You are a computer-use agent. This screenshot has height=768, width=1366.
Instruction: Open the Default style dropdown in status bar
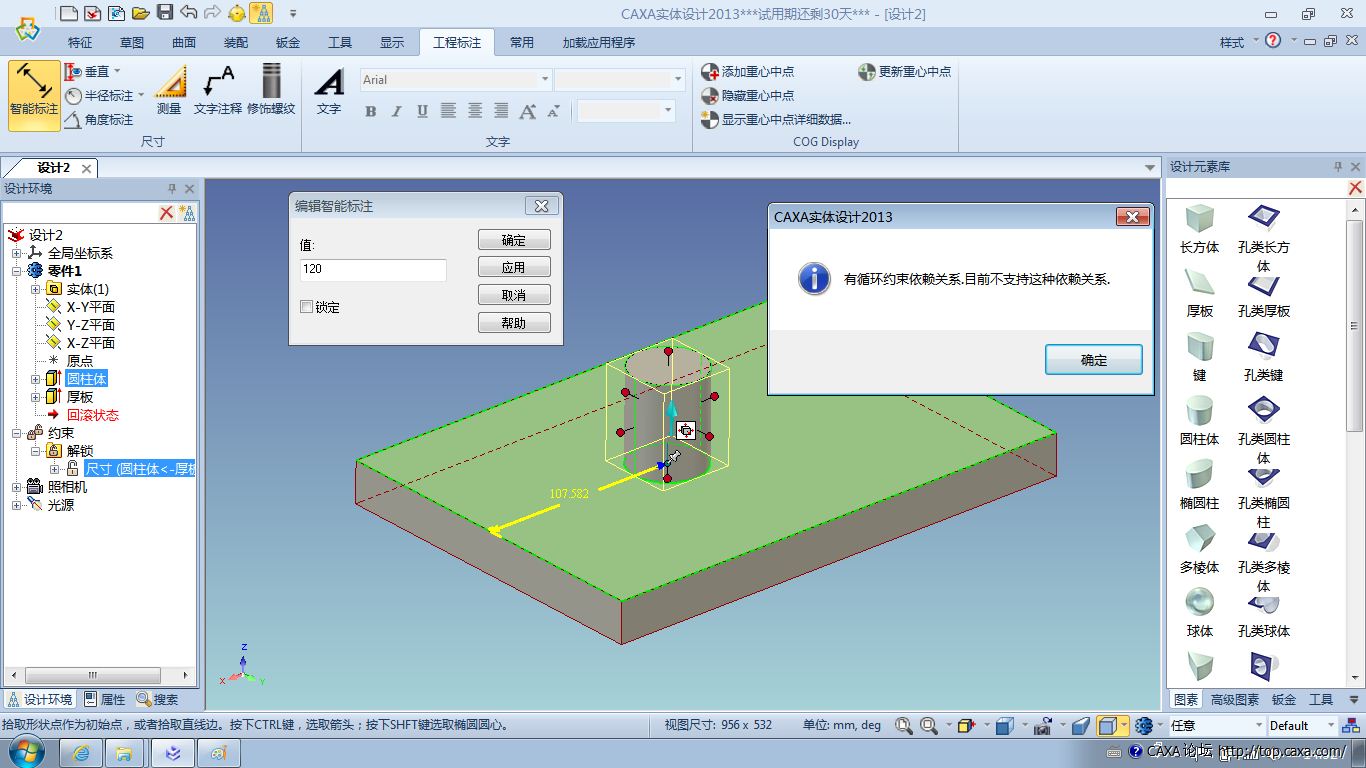[x=1331, y=726]
